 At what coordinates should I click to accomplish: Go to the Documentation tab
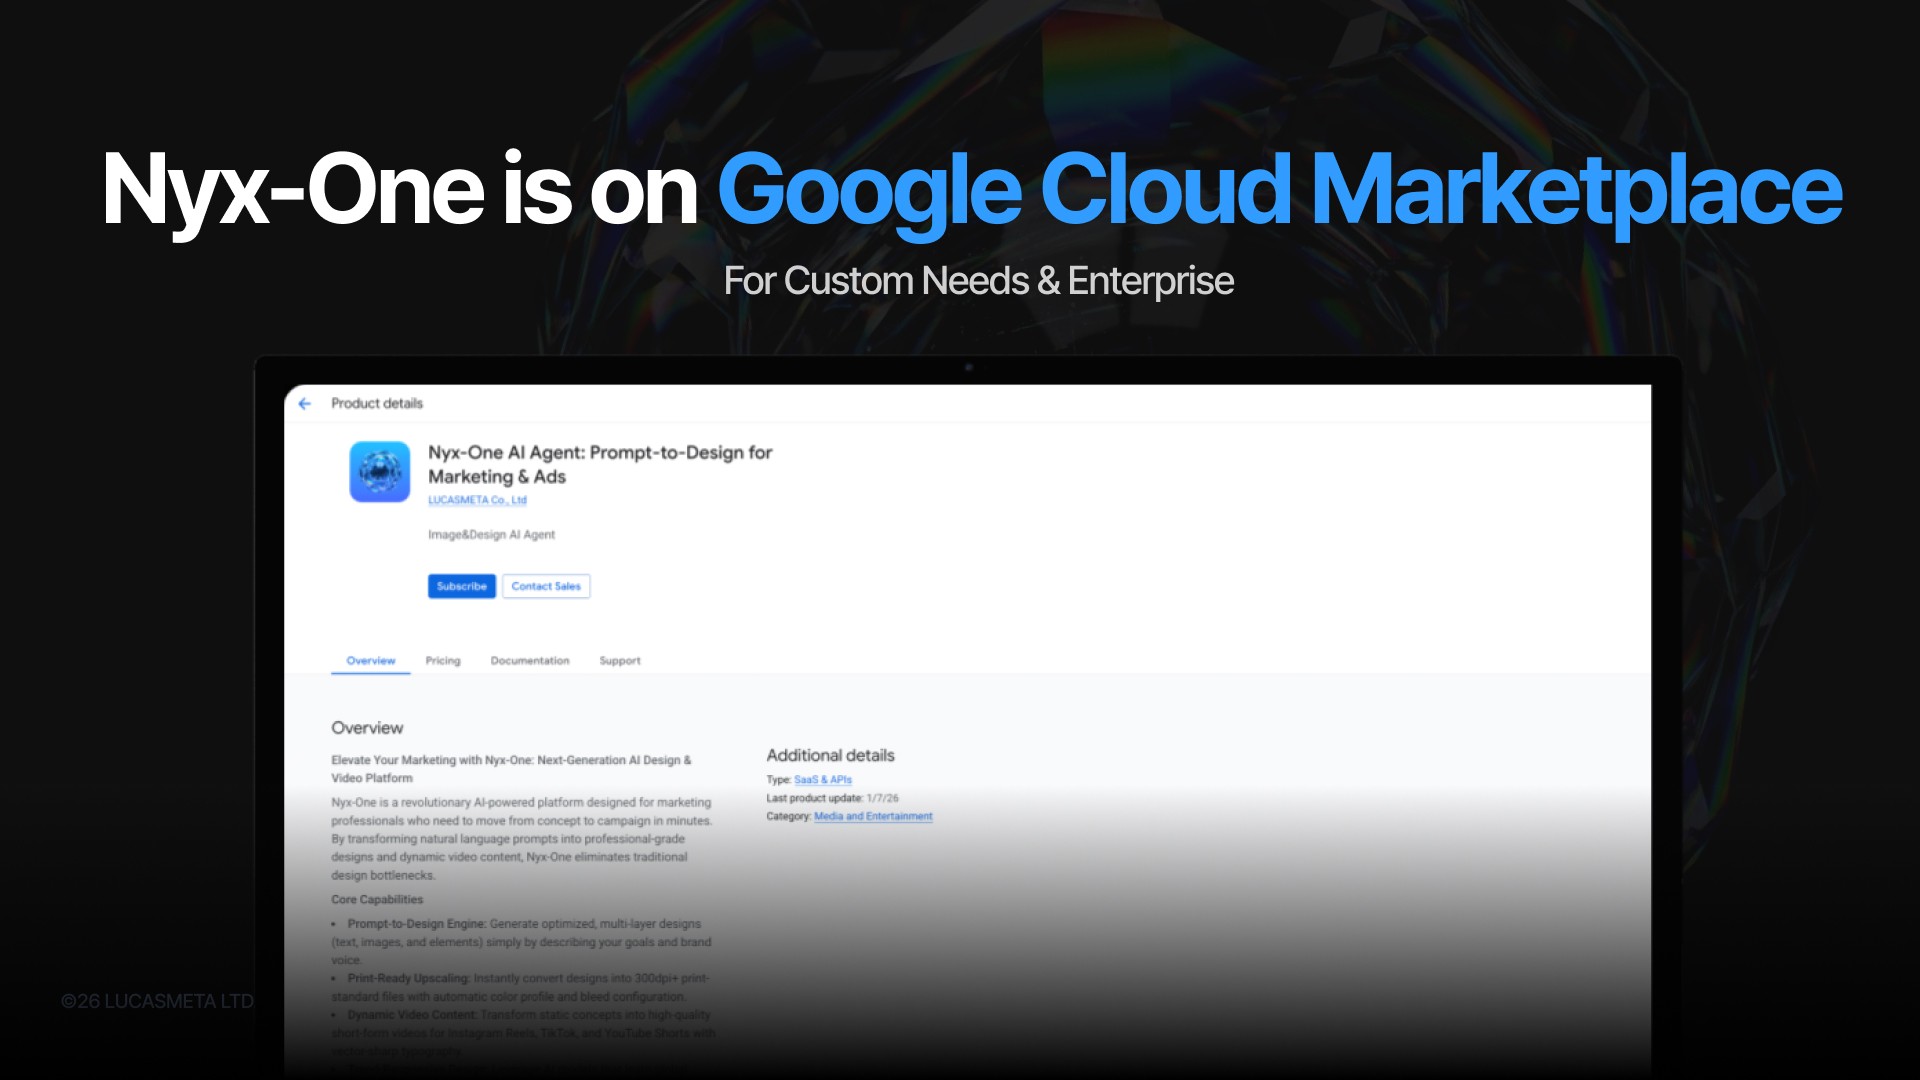(x=529, y=661)
